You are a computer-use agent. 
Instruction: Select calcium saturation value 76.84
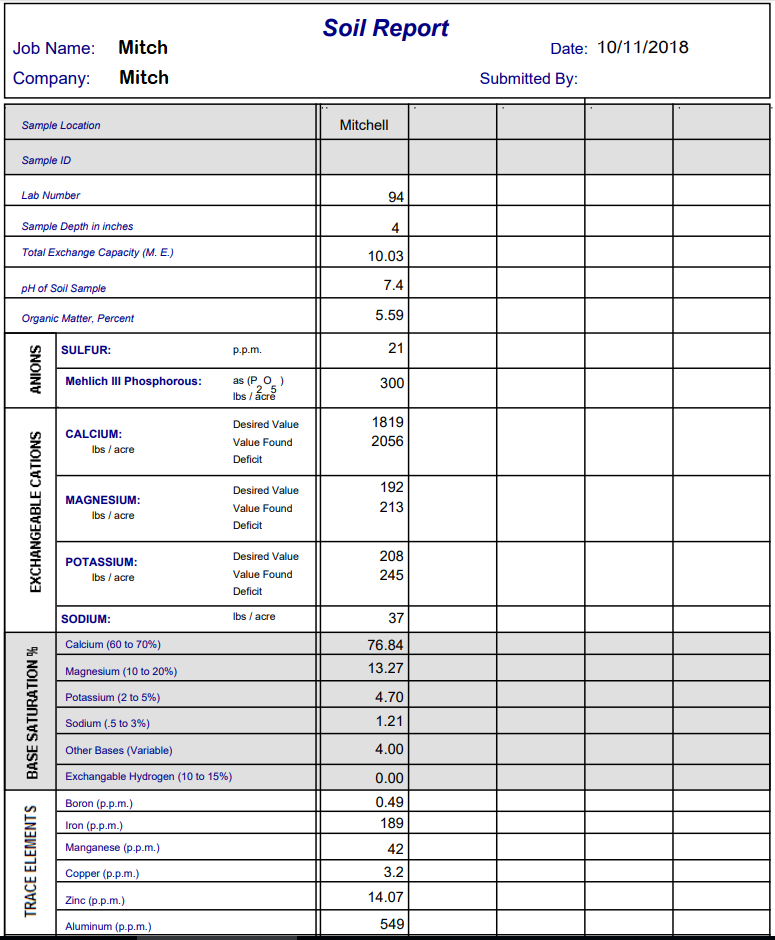coord(385,645)
